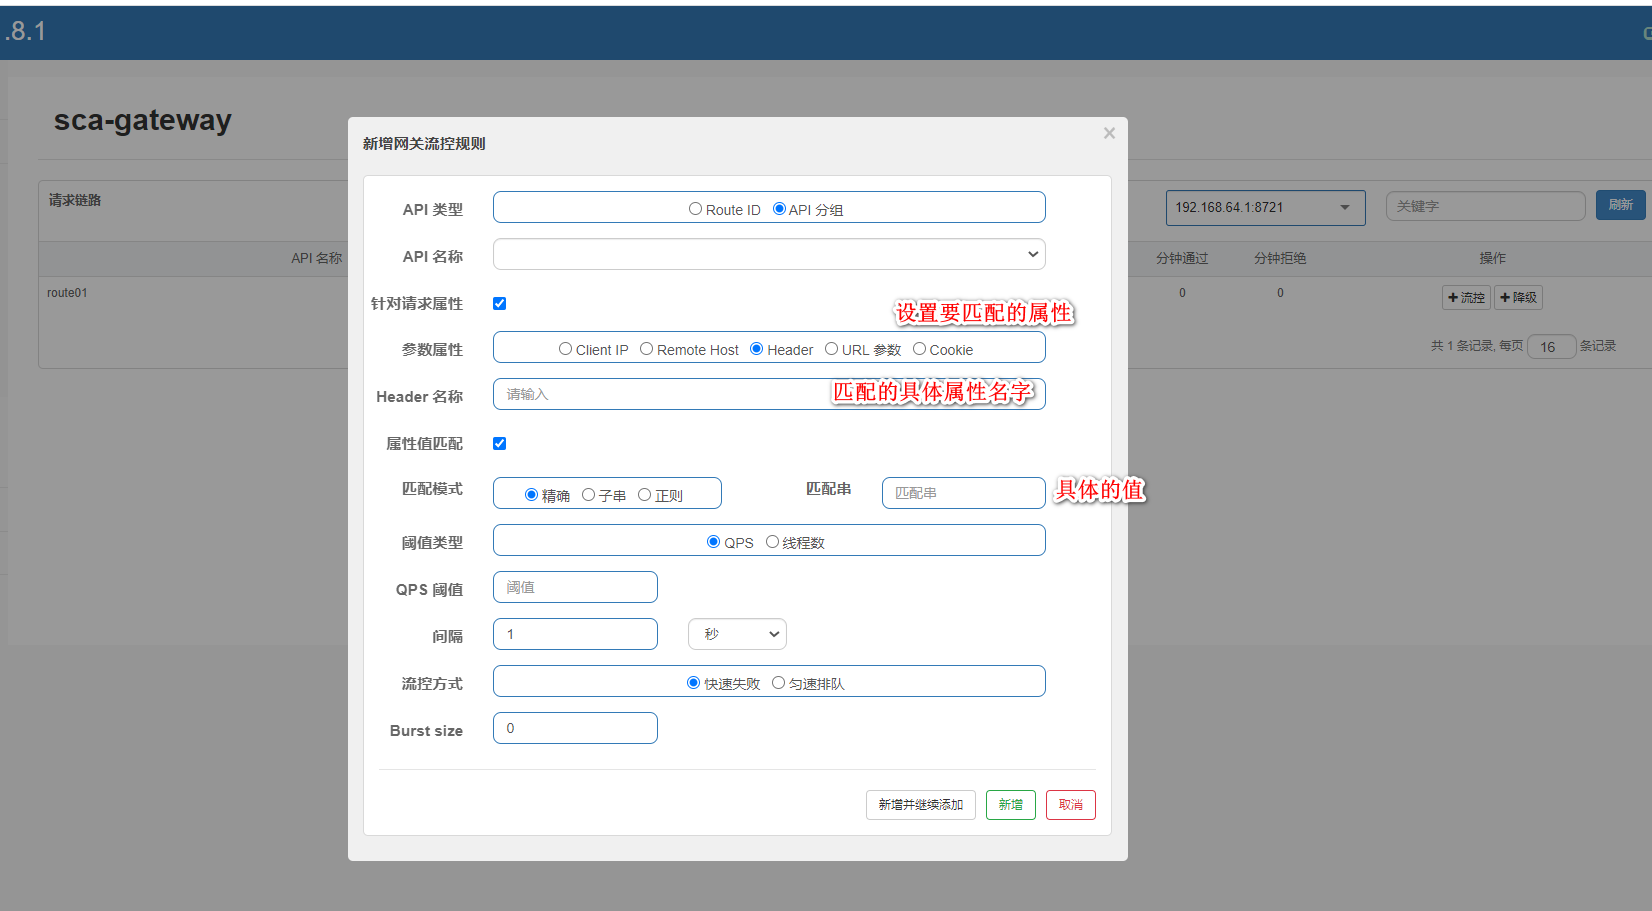This screenshot has width=1652, height=911.
Task: Choose Cookie as parameter attribute
Action: (x=919, y=349)
